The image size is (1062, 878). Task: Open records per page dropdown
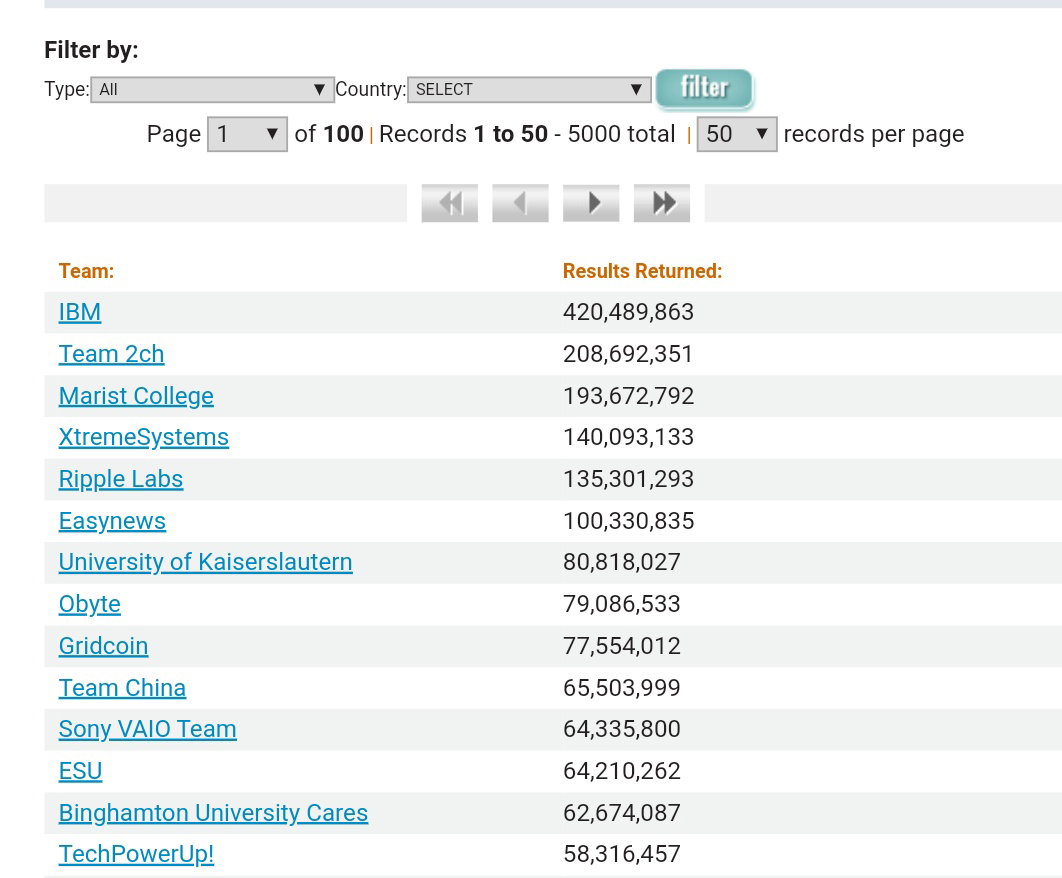pos(737,134)
